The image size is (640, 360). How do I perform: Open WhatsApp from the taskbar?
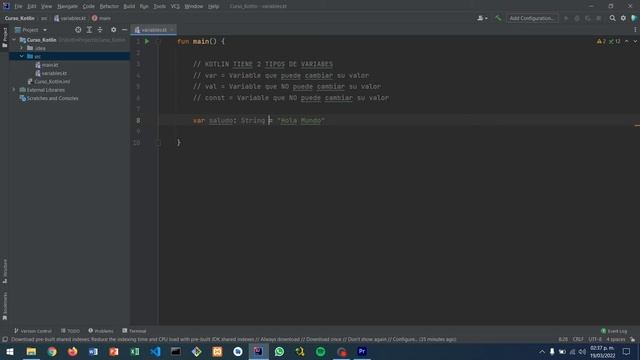click(279, 351)
